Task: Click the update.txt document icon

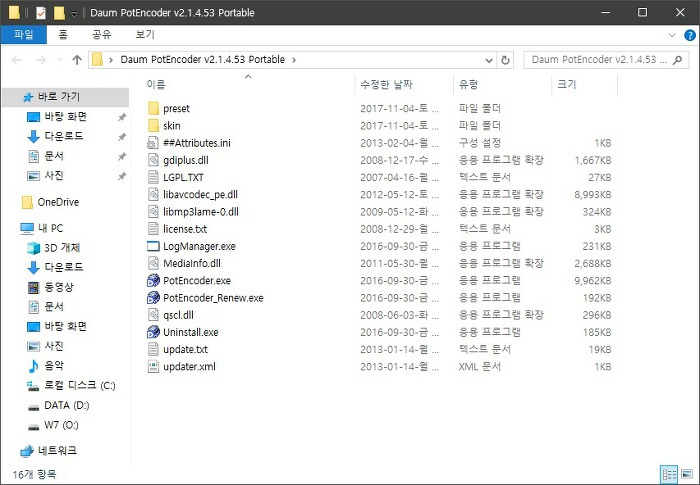Action: point(153,349)
